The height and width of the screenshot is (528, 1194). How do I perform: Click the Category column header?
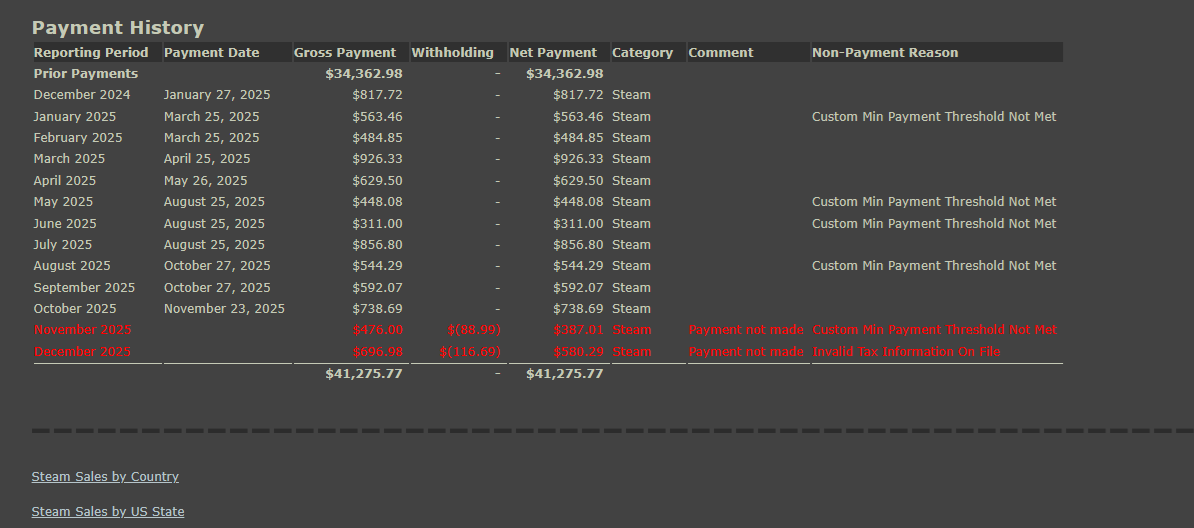coord(643,53)
